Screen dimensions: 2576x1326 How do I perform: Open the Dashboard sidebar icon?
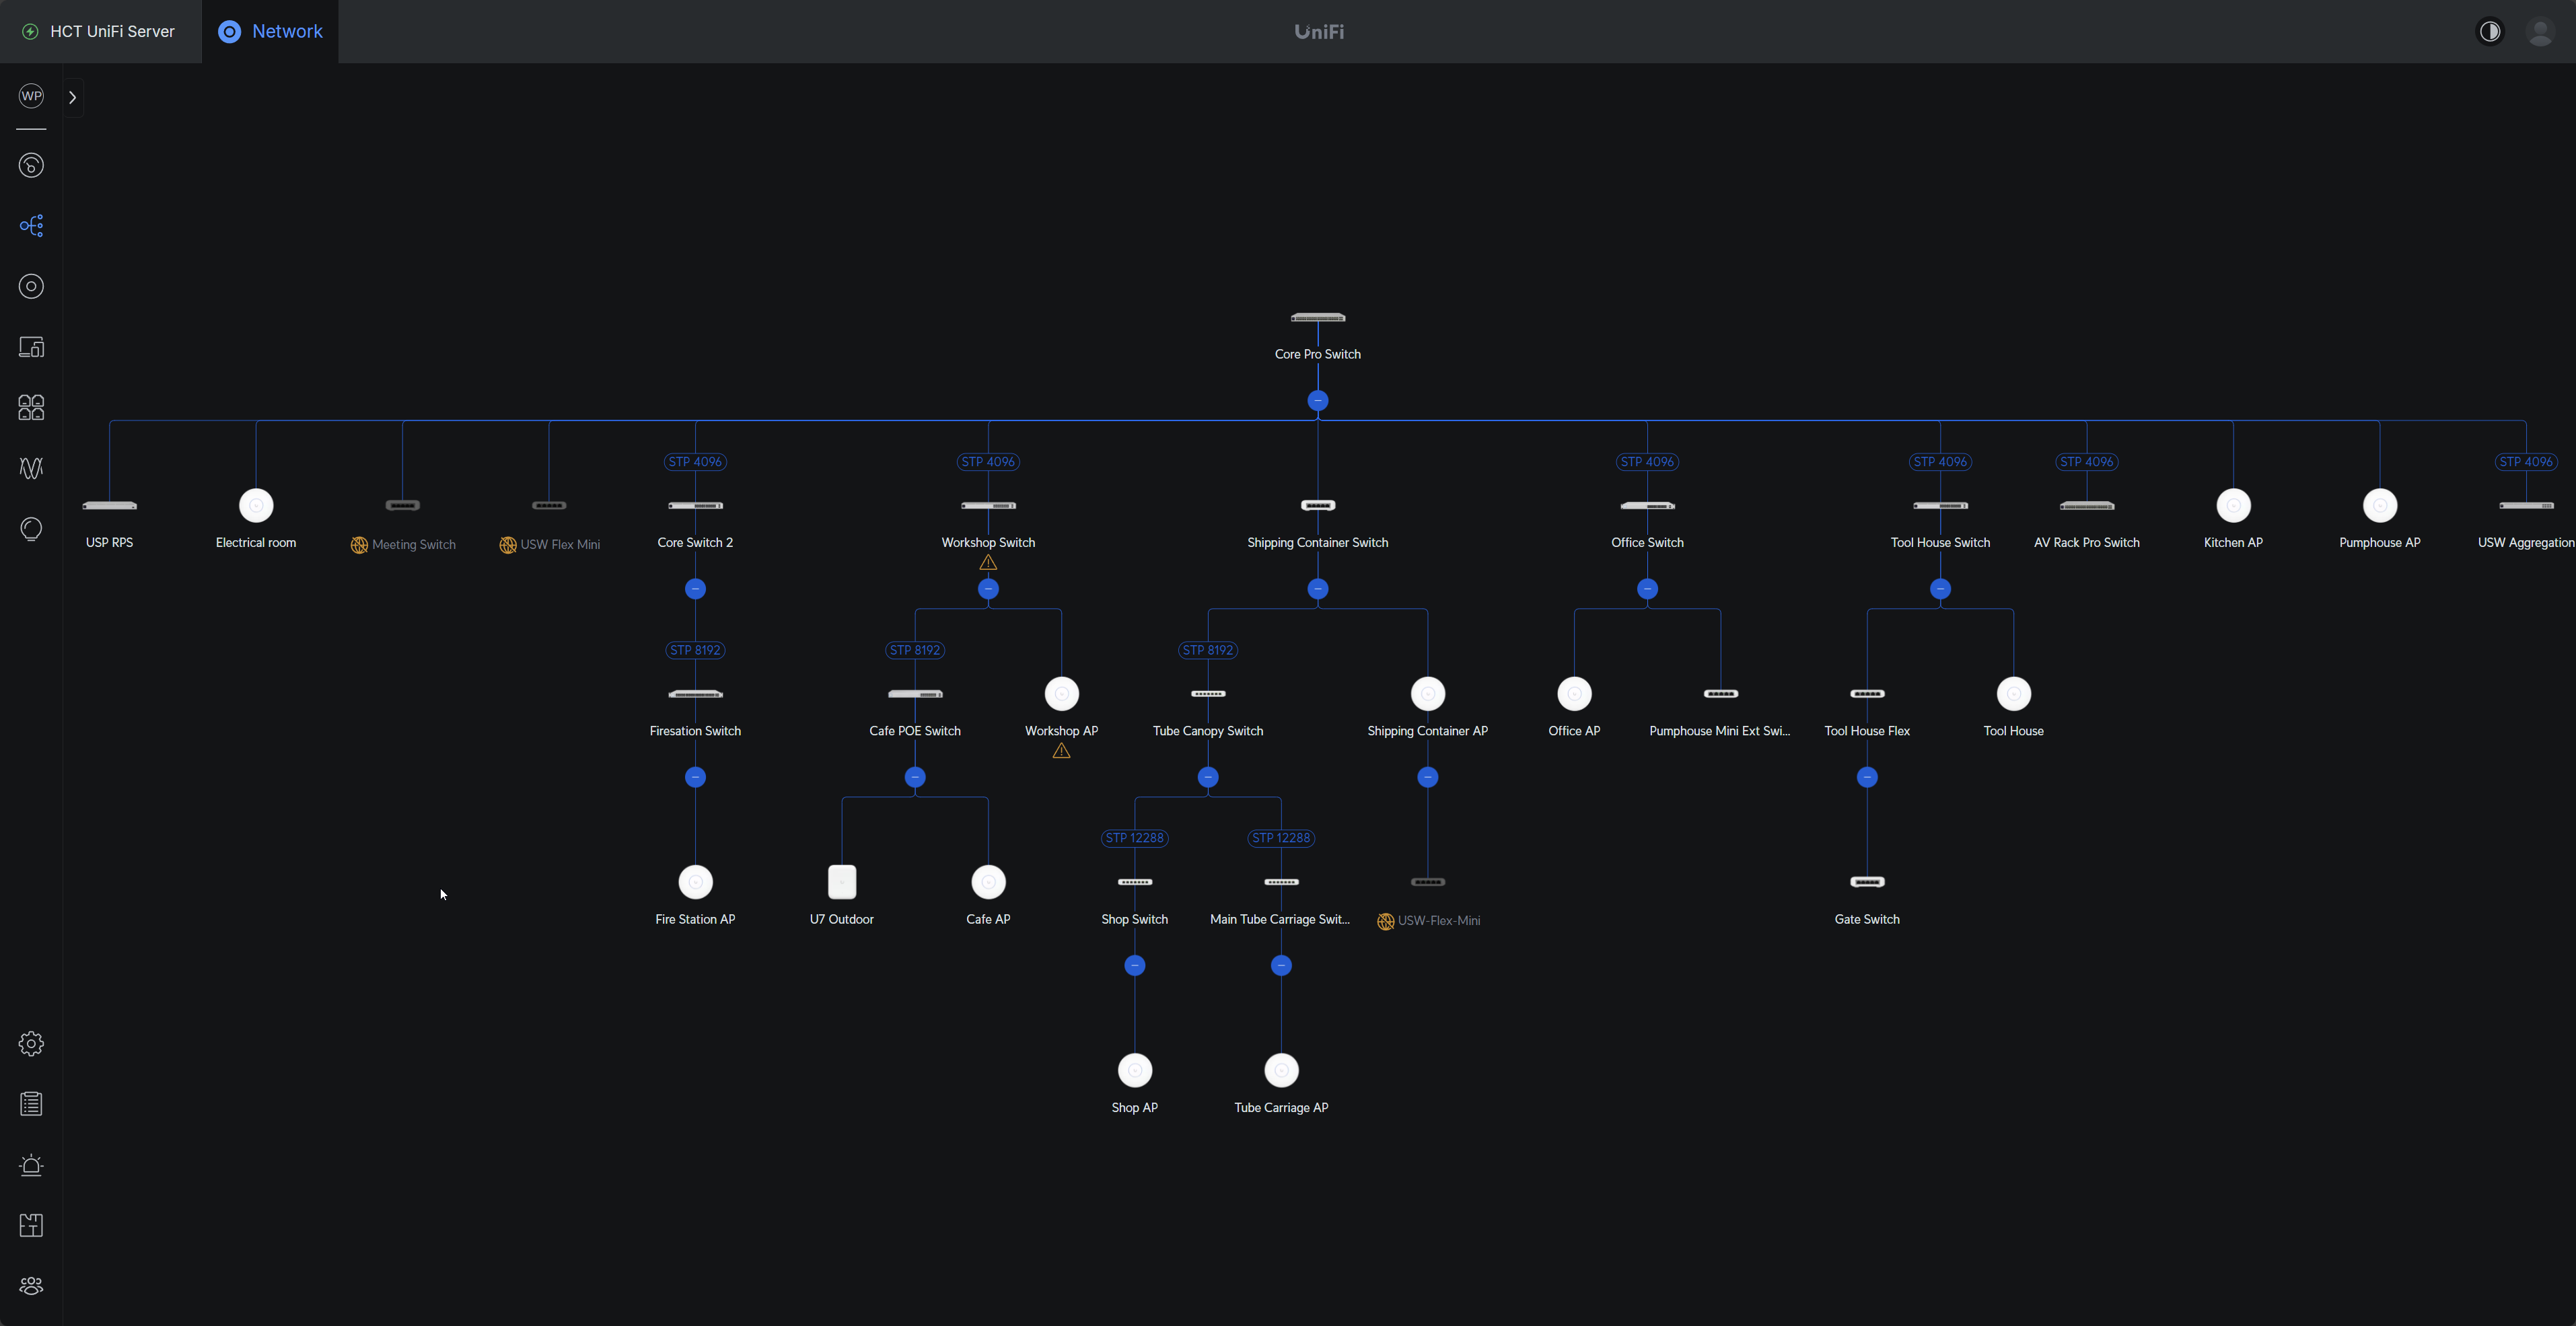coord(31,165)
